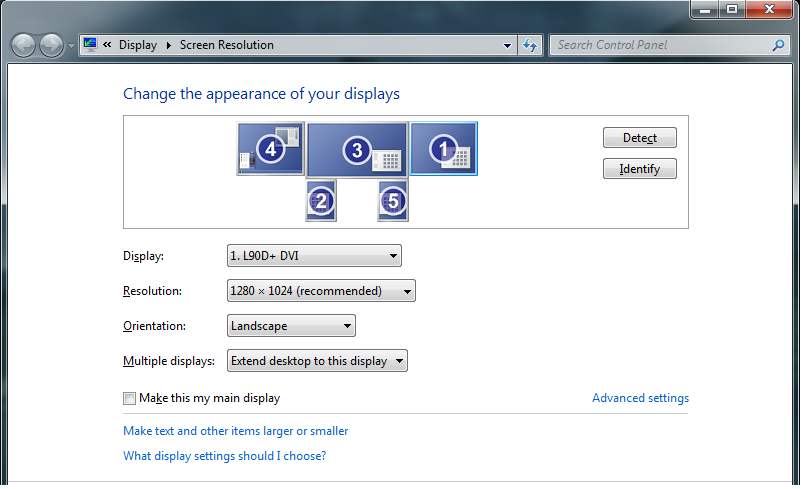Click the Detect button
Viewport: 805px width, 489px height.
point(640,138)
